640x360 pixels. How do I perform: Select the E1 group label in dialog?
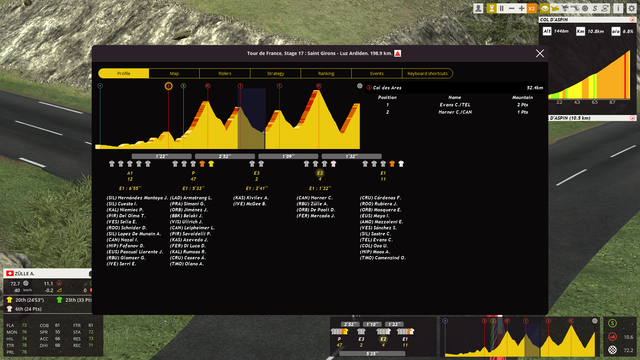tap(383, 173)
